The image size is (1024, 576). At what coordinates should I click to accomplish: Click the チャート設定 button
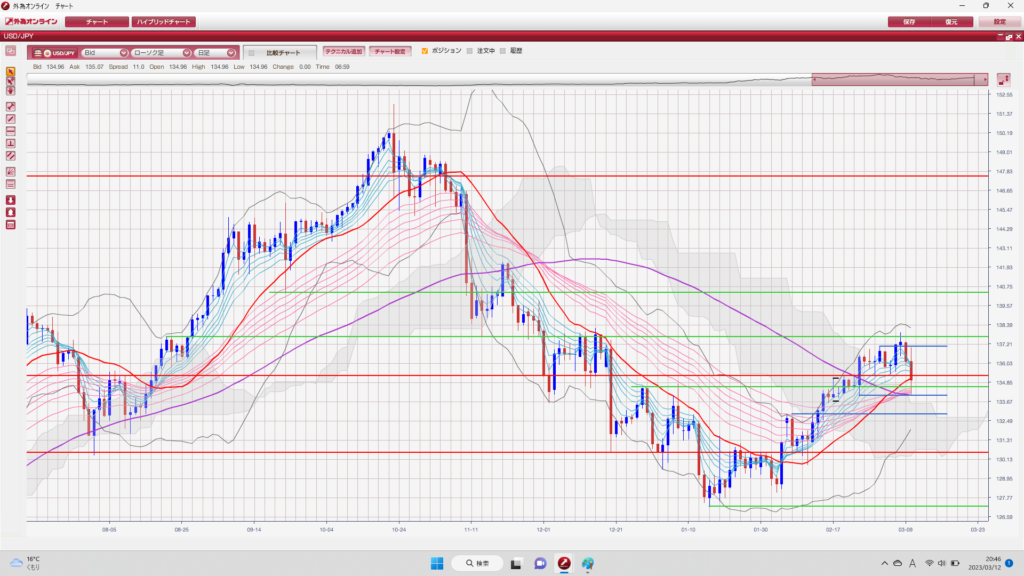pos(390,51)
